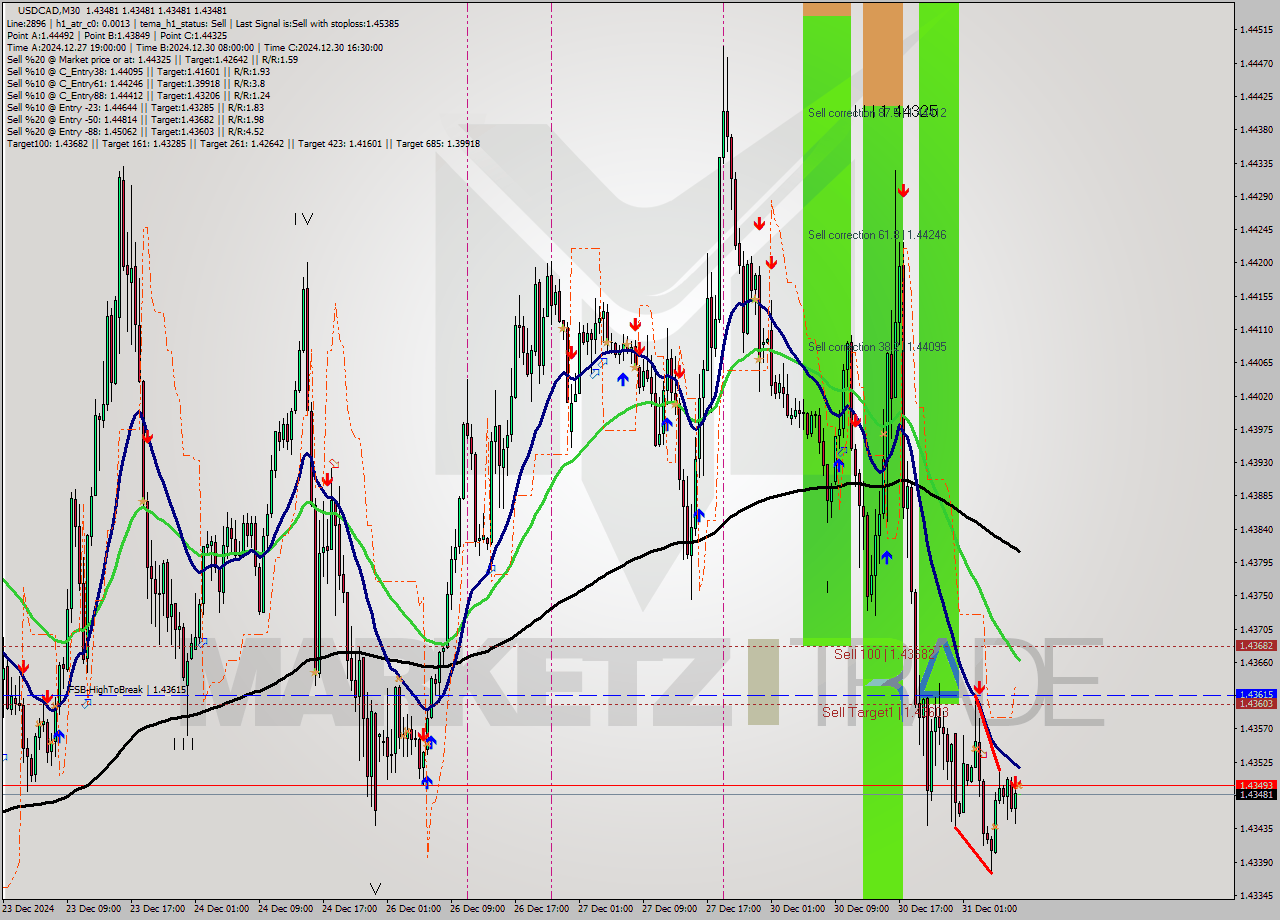Select the 'V' wave label near the bottom

[375, 888]
